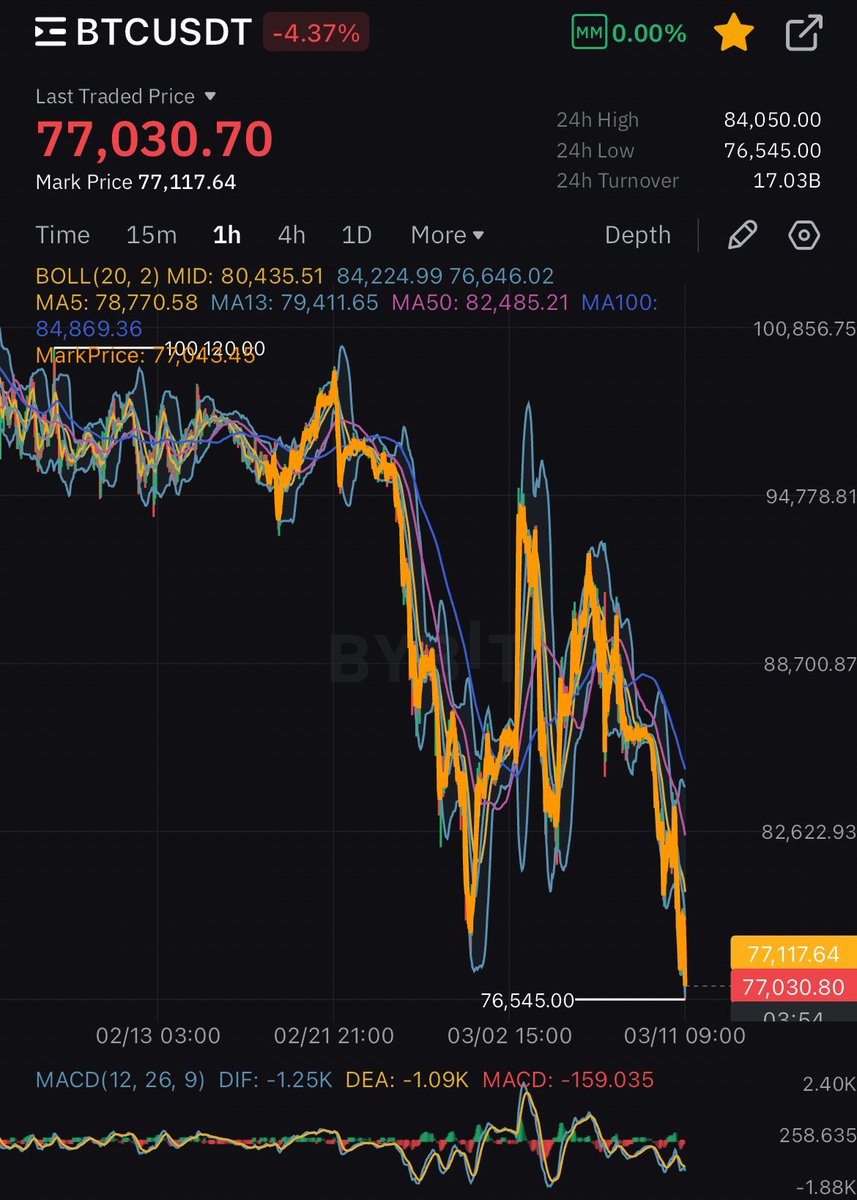Select the 4h timeframe

point(291,235)
